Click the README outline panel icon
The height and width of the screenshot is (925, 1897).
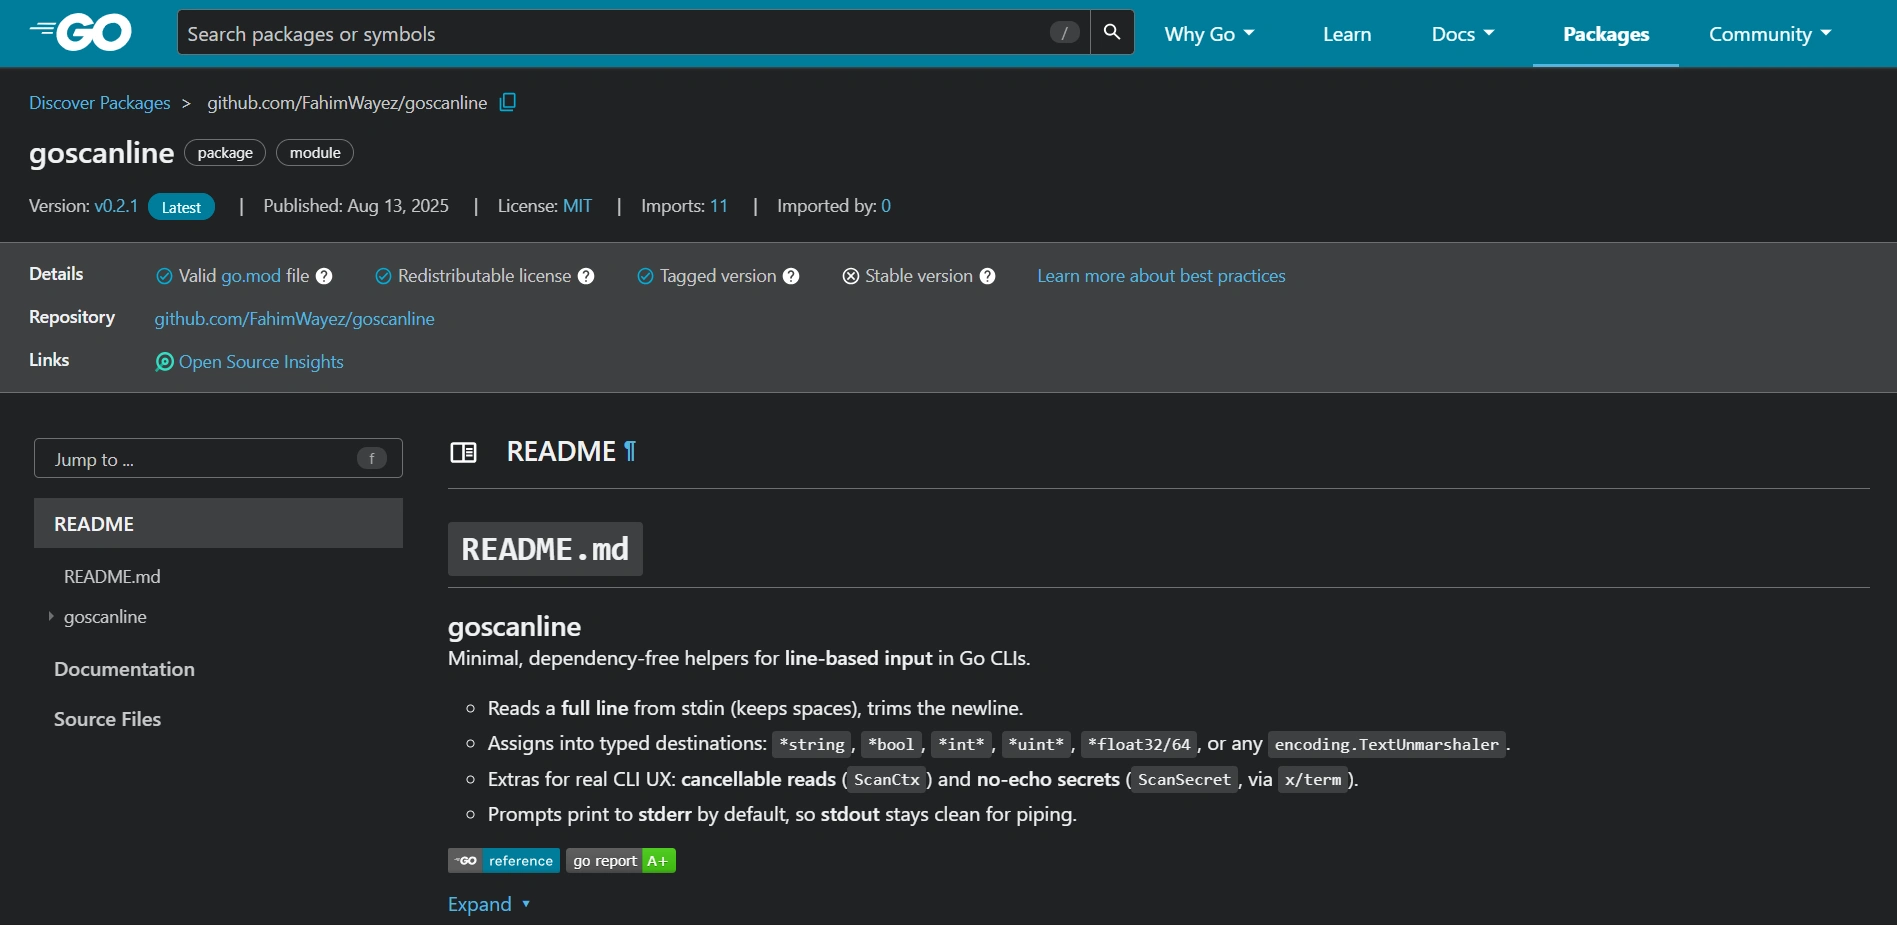point(463,452)
